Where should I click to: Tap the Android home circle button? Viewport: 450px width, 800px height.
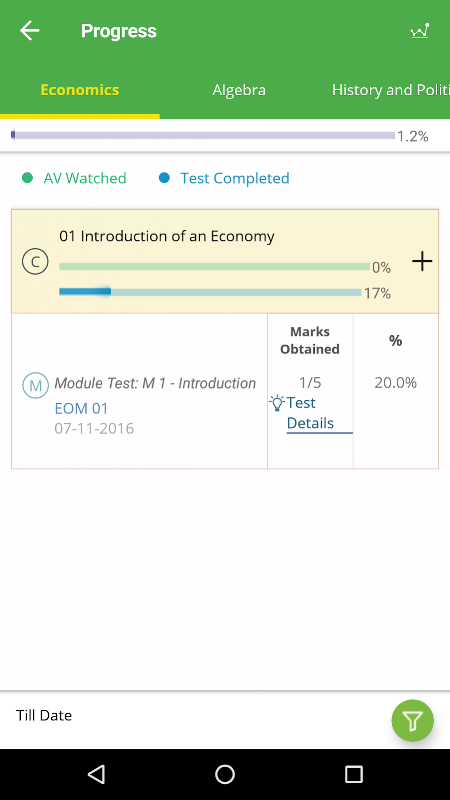pos(225,774)
